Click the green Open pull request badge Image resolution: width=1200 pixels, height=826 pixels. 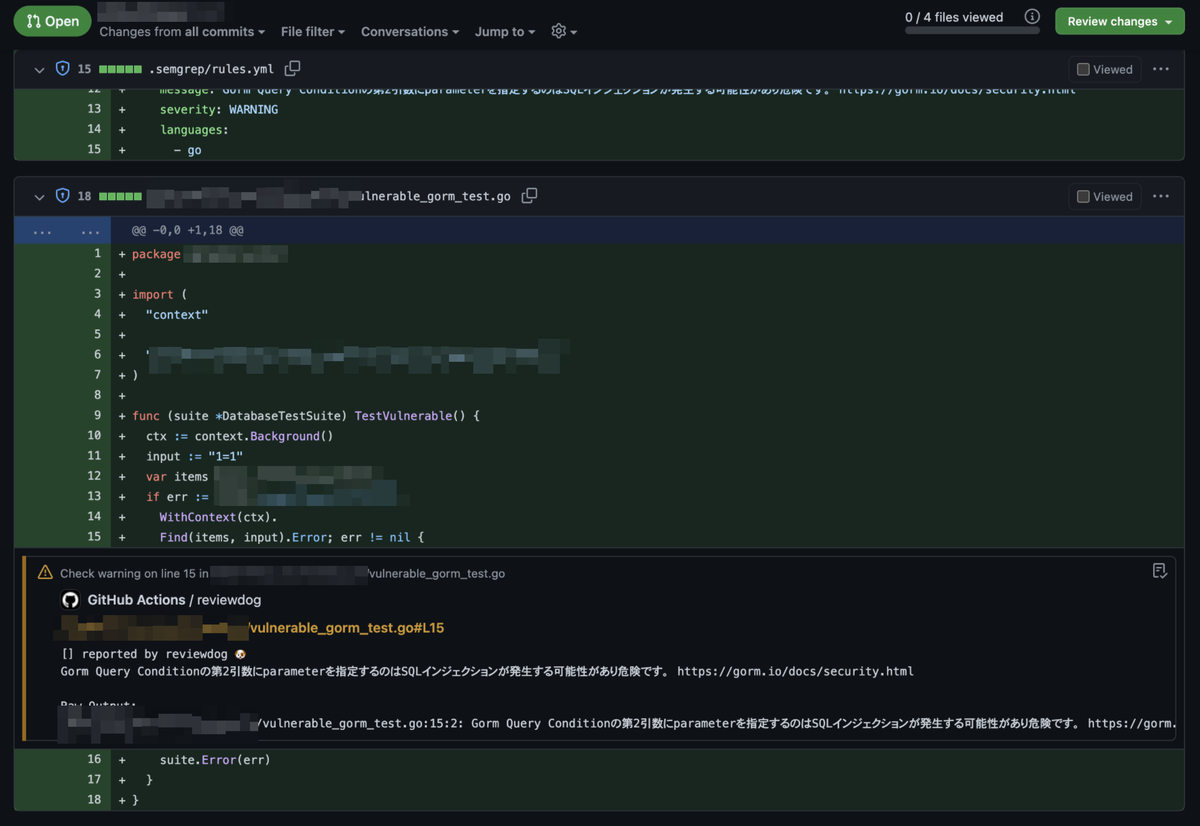[52, 21]
